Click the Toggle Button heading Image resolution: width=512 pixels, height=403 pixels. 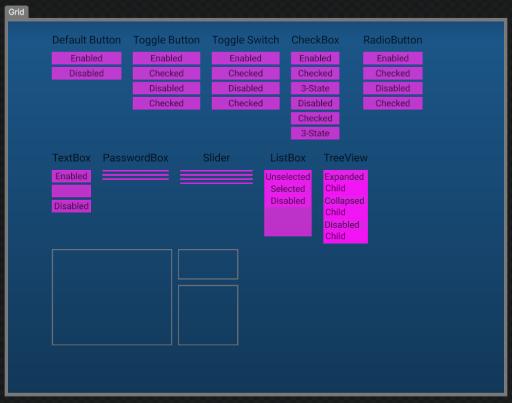click(166, 40)
